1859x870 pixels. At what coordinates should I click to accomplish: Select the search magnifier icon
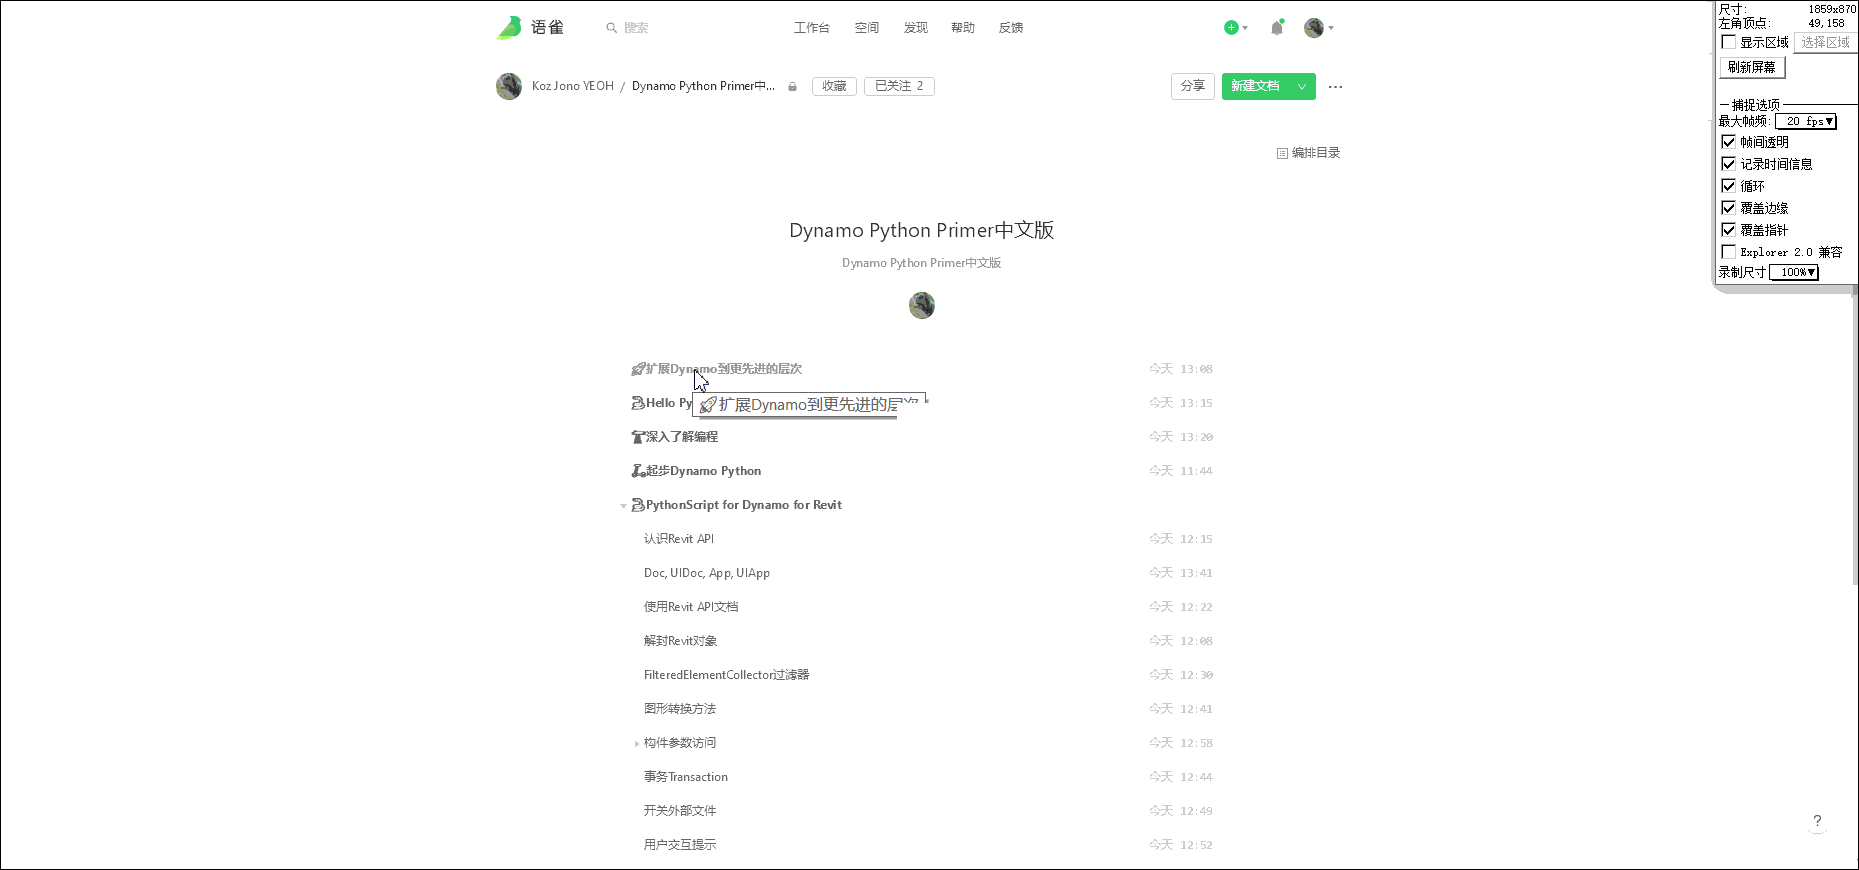(x=611, y=28)
